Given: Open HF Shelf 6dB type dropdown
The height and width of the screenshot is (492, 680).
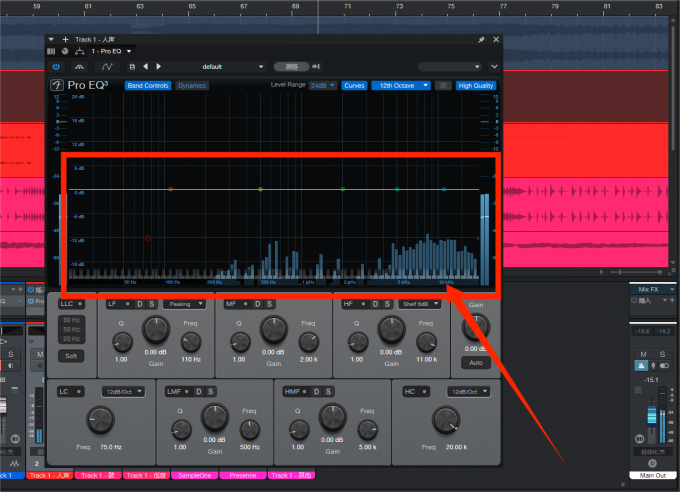Looking at the screenshot, I should pyautogui.click(x=420, y=304).
